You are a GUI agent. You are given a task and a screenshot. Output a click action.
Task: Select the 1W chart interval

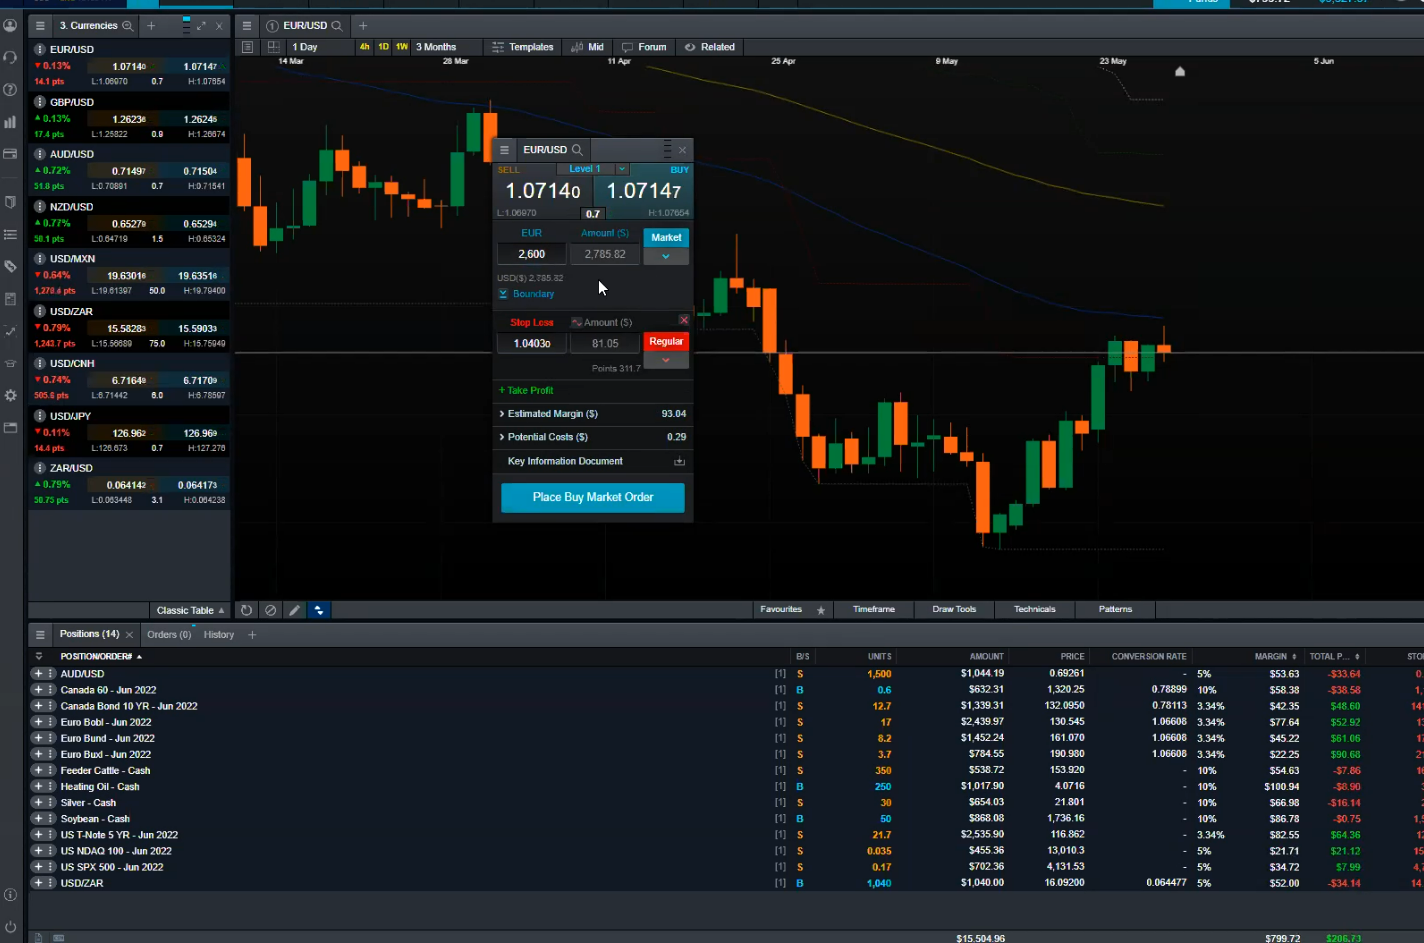point(402,47)
